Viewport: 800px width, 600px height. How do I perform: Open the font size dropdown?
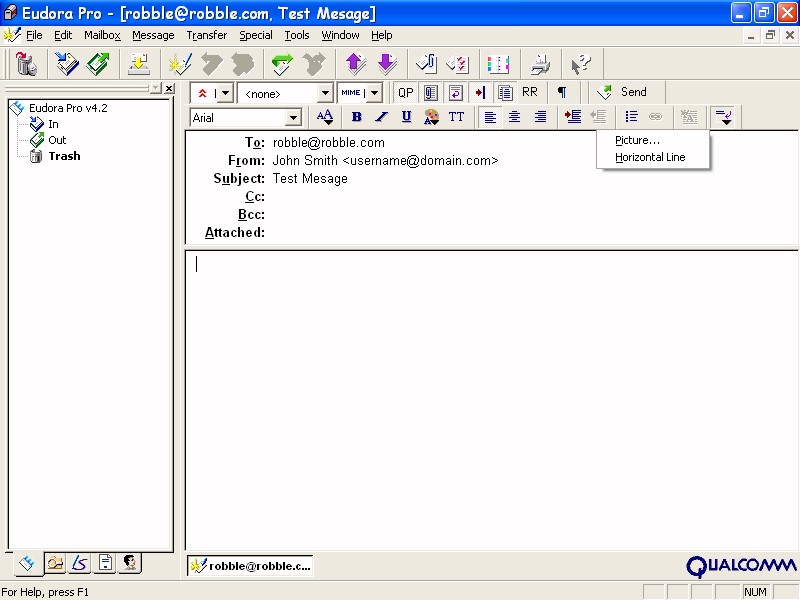click(x=324, y=117)
